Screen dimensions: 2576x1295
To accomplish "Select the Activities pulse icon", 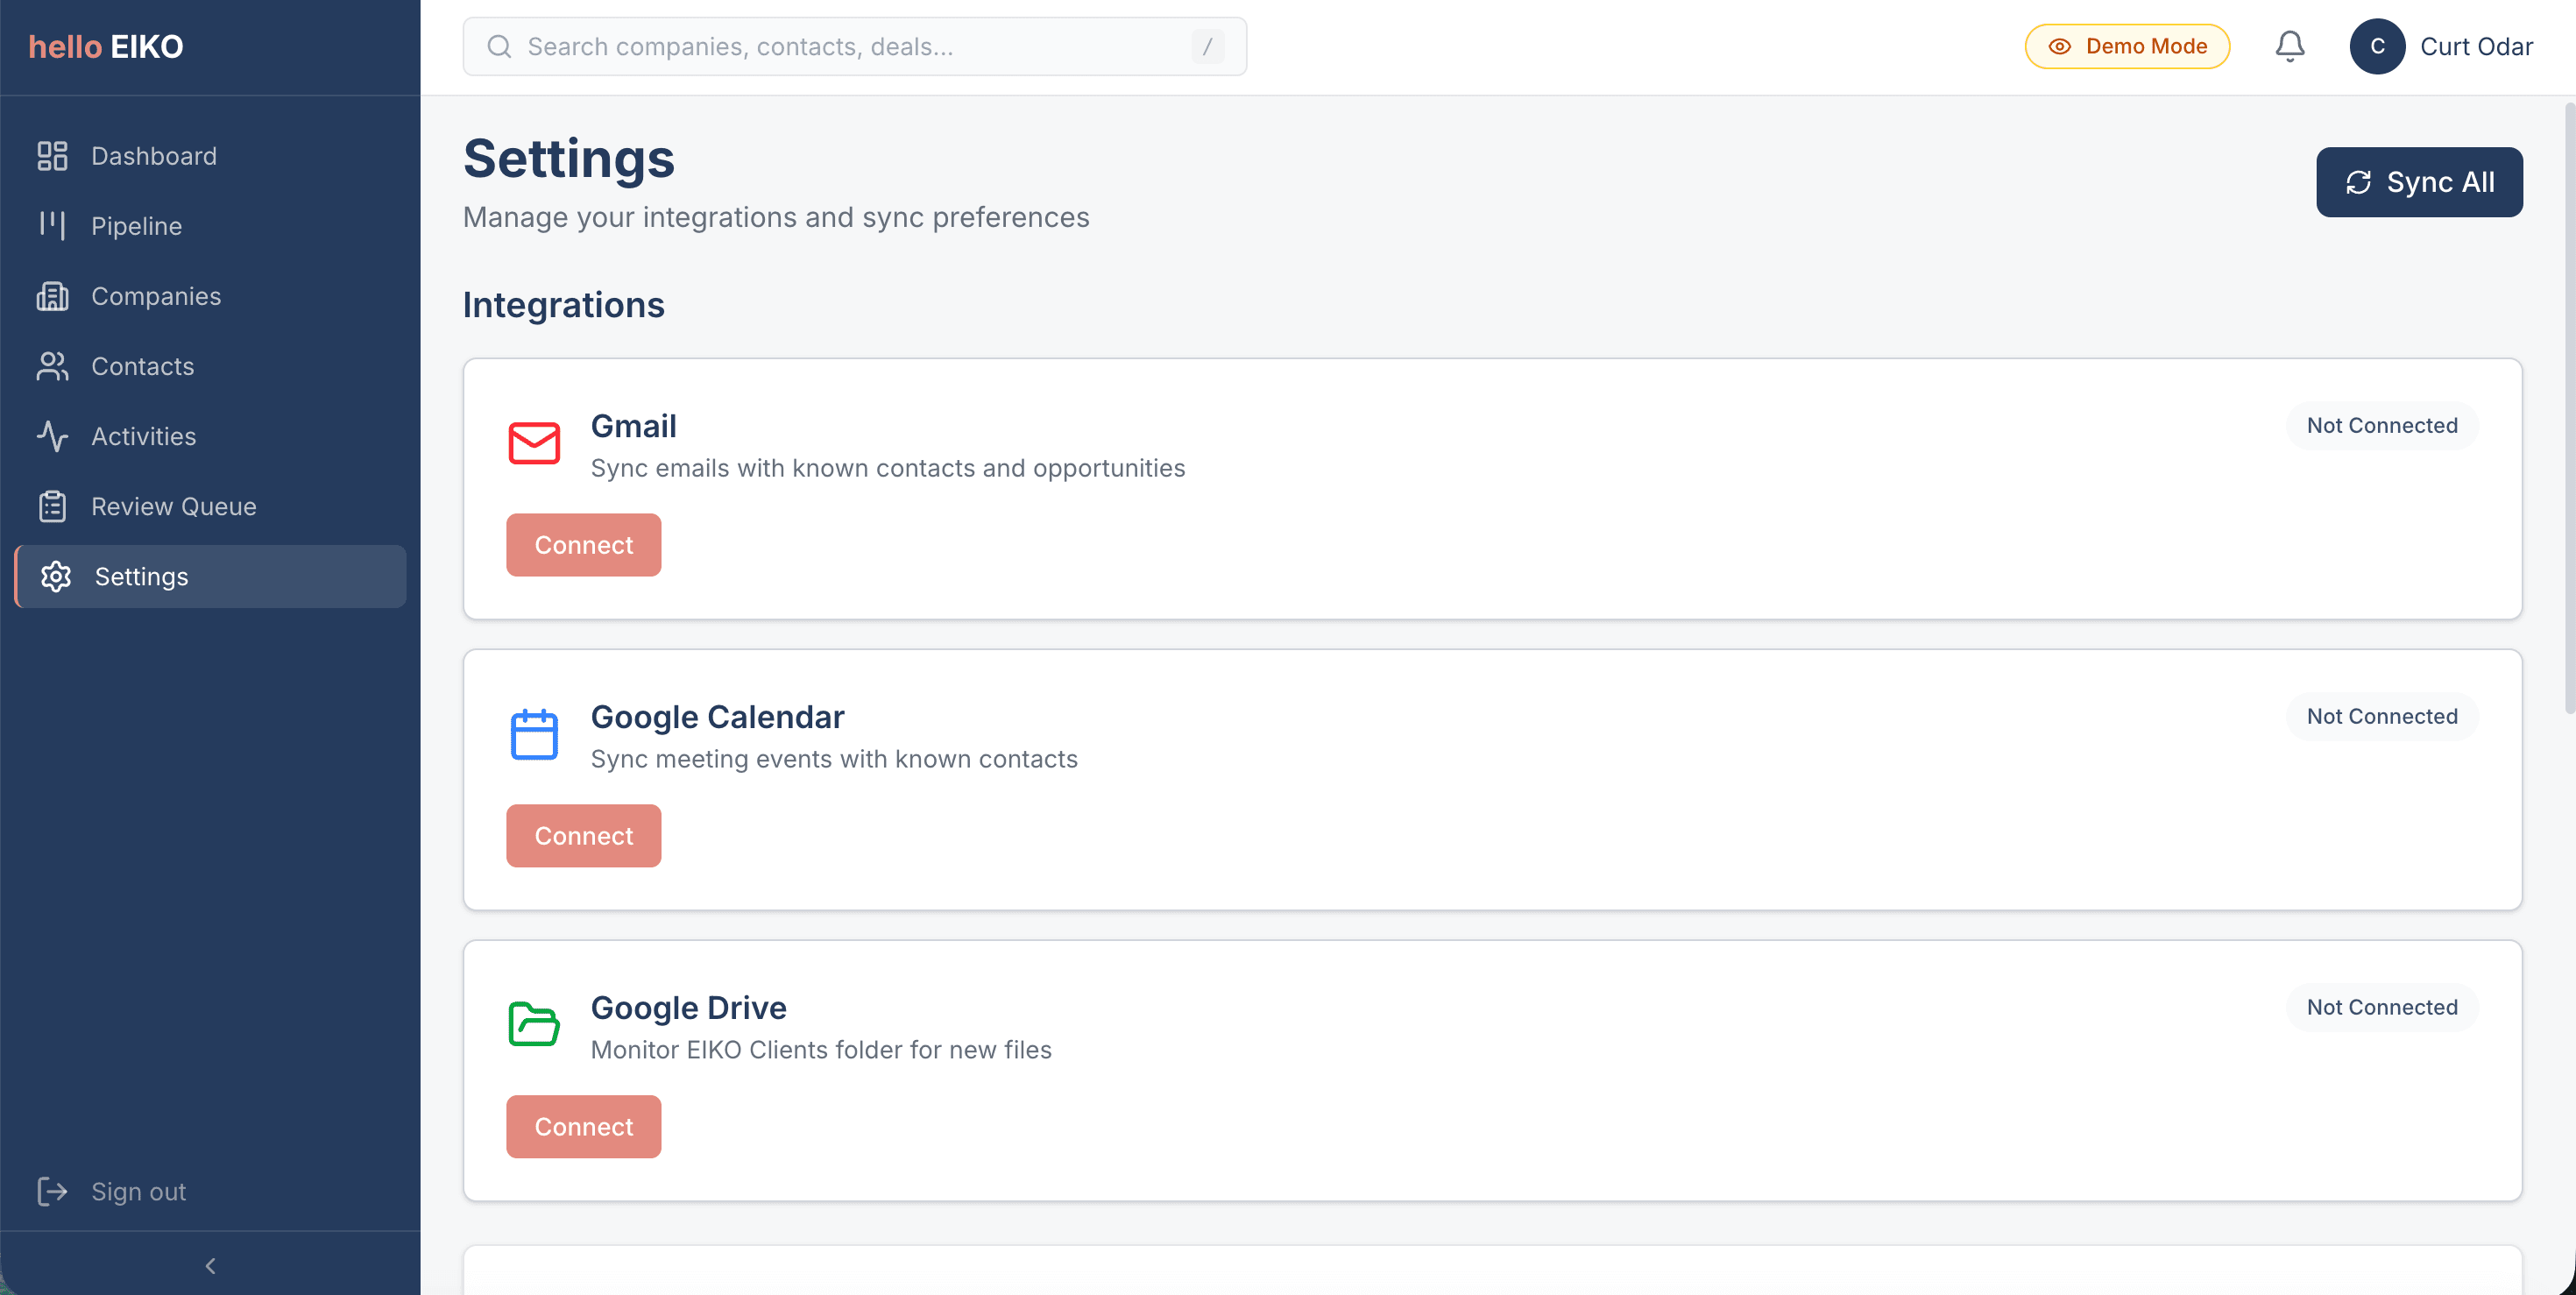I will [x=53, y=436].
